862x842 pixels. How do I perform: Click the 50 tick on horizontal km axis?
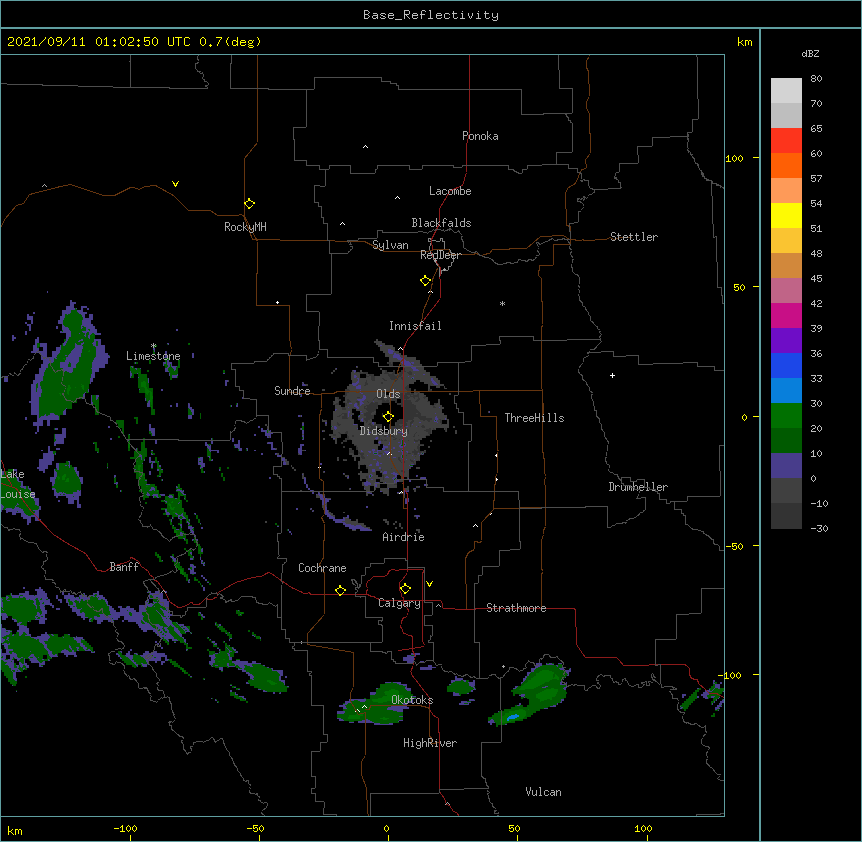[x=514, y=828]
